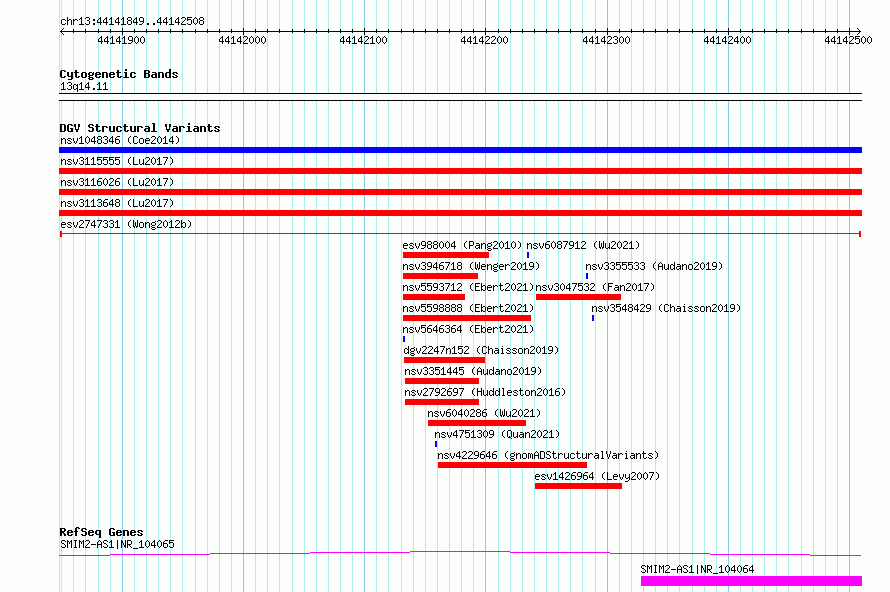Screen dimensions: 890x592
Task: Click ruler position 44142100
Action: [363, 40]
